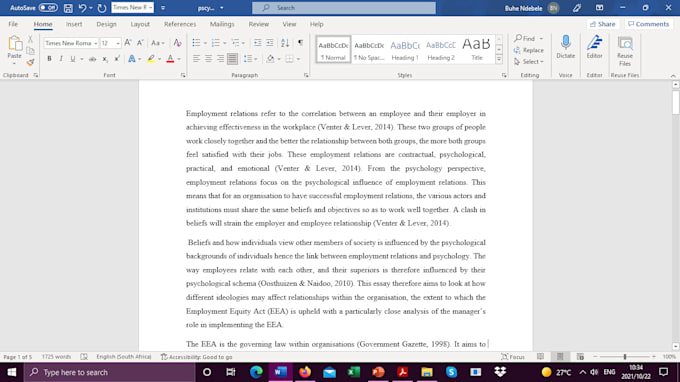The image size is (680, 382).
Task: Open the Quick Access Toolbar customize dropdown
Action: pos(163,8)
